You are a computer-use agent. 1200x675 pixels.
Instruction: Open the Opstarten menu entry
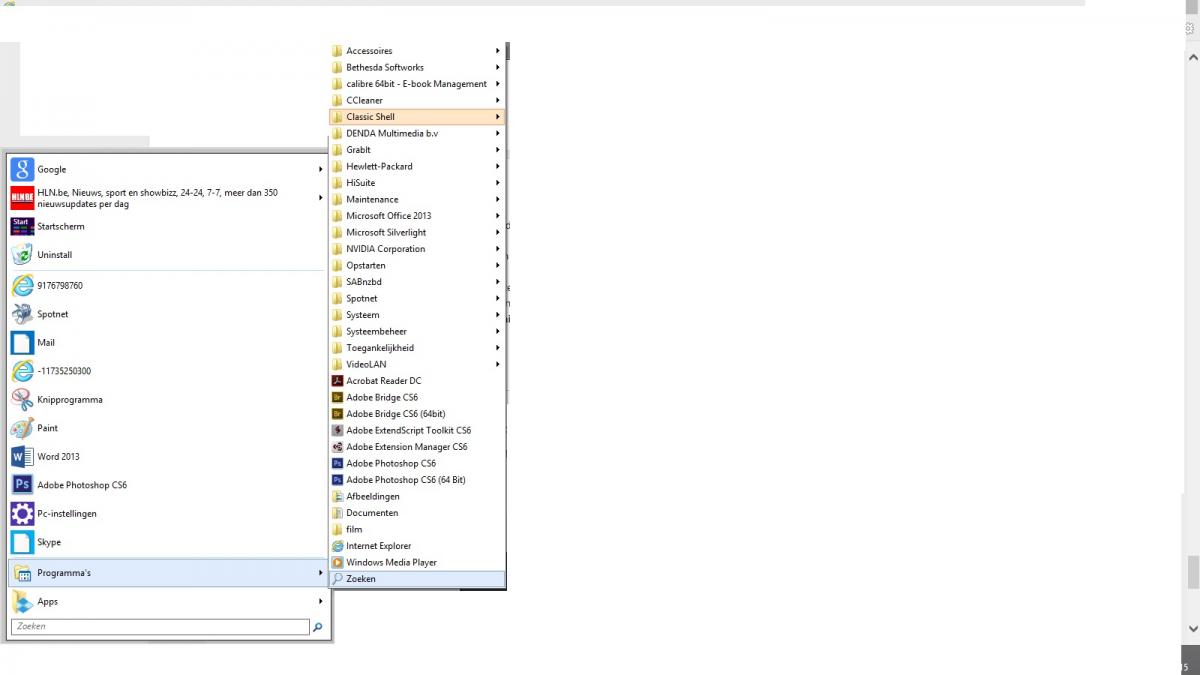[417, 265]
